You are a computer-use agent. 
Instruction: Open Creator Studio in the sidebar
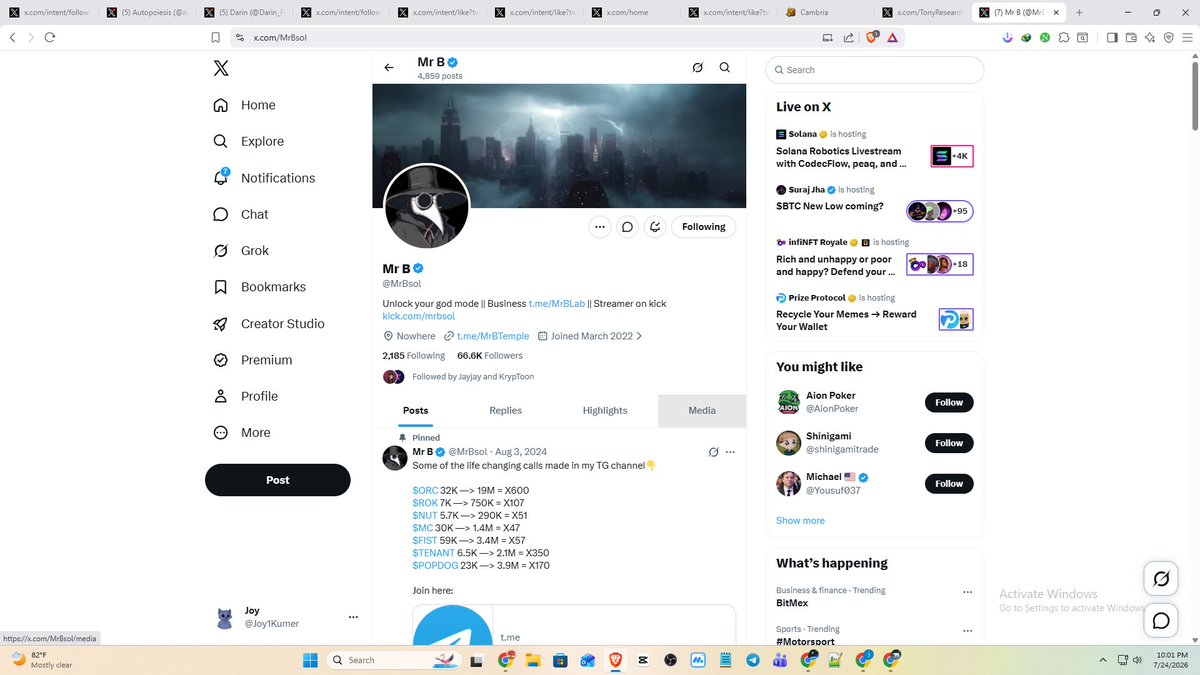(x=269, y=324)
